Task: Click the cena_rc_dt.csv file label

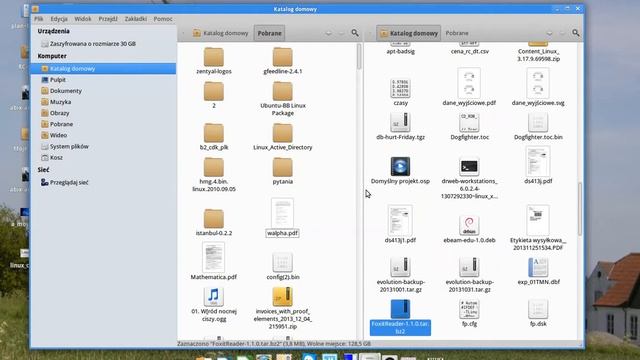Action: [469, 51]
